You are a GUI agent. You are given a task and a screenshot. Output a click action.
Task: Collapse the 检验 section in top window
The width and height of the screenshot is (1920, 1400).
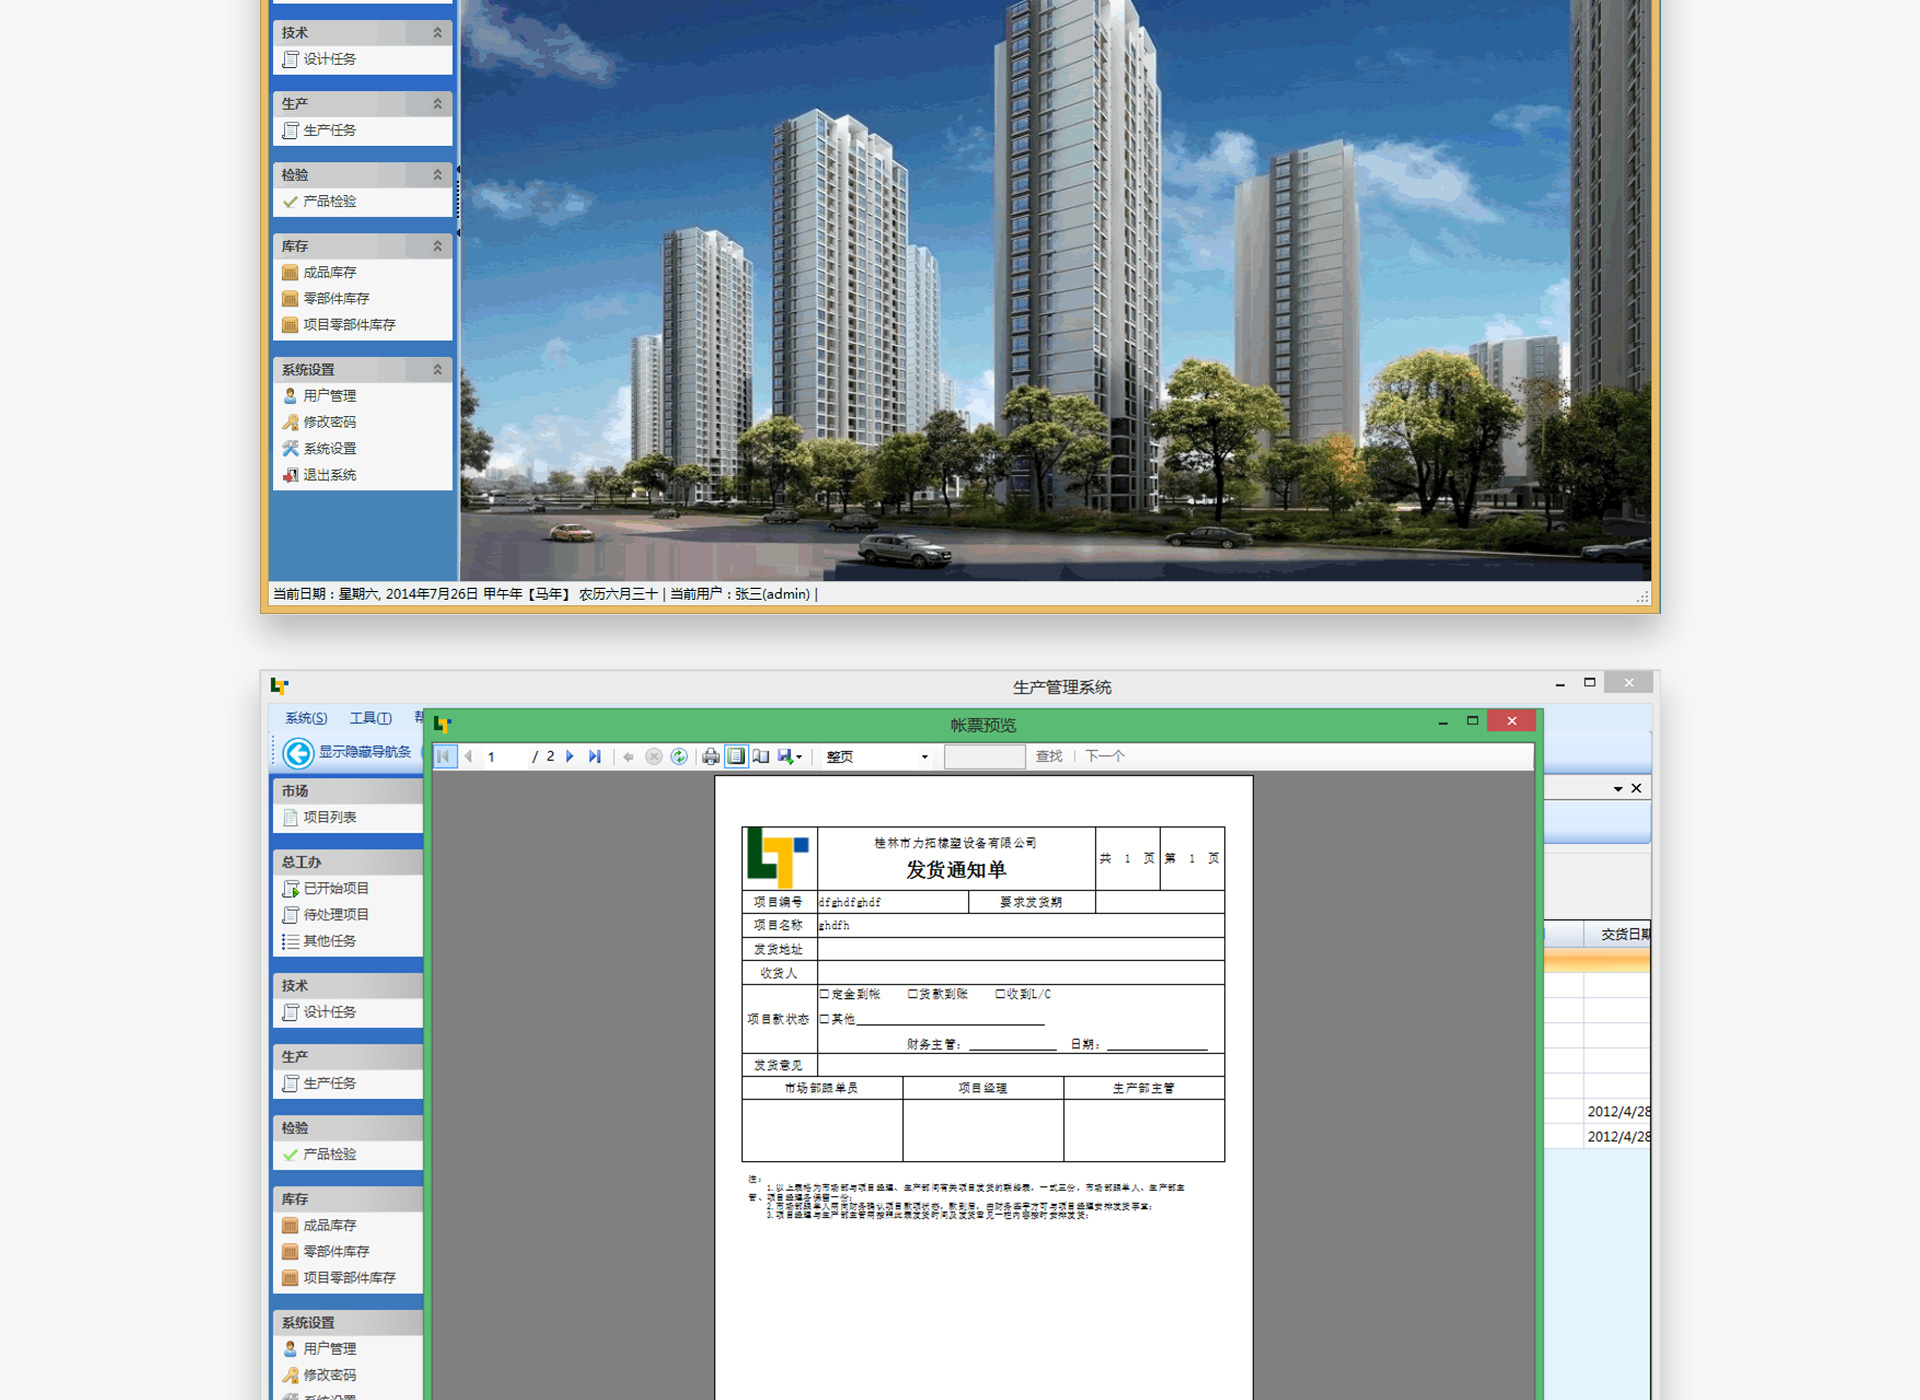click(x=437, y=175)
